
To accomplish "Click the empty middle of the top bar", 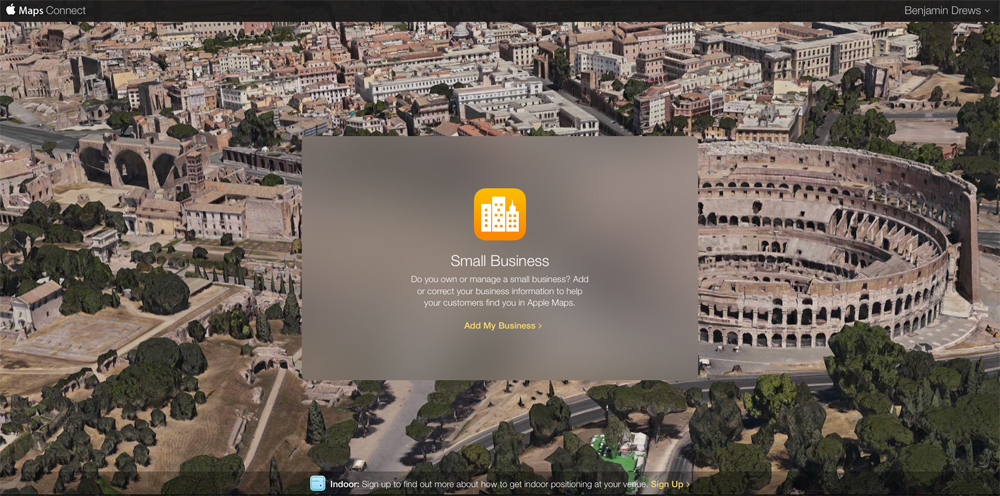I will point(500,11).
